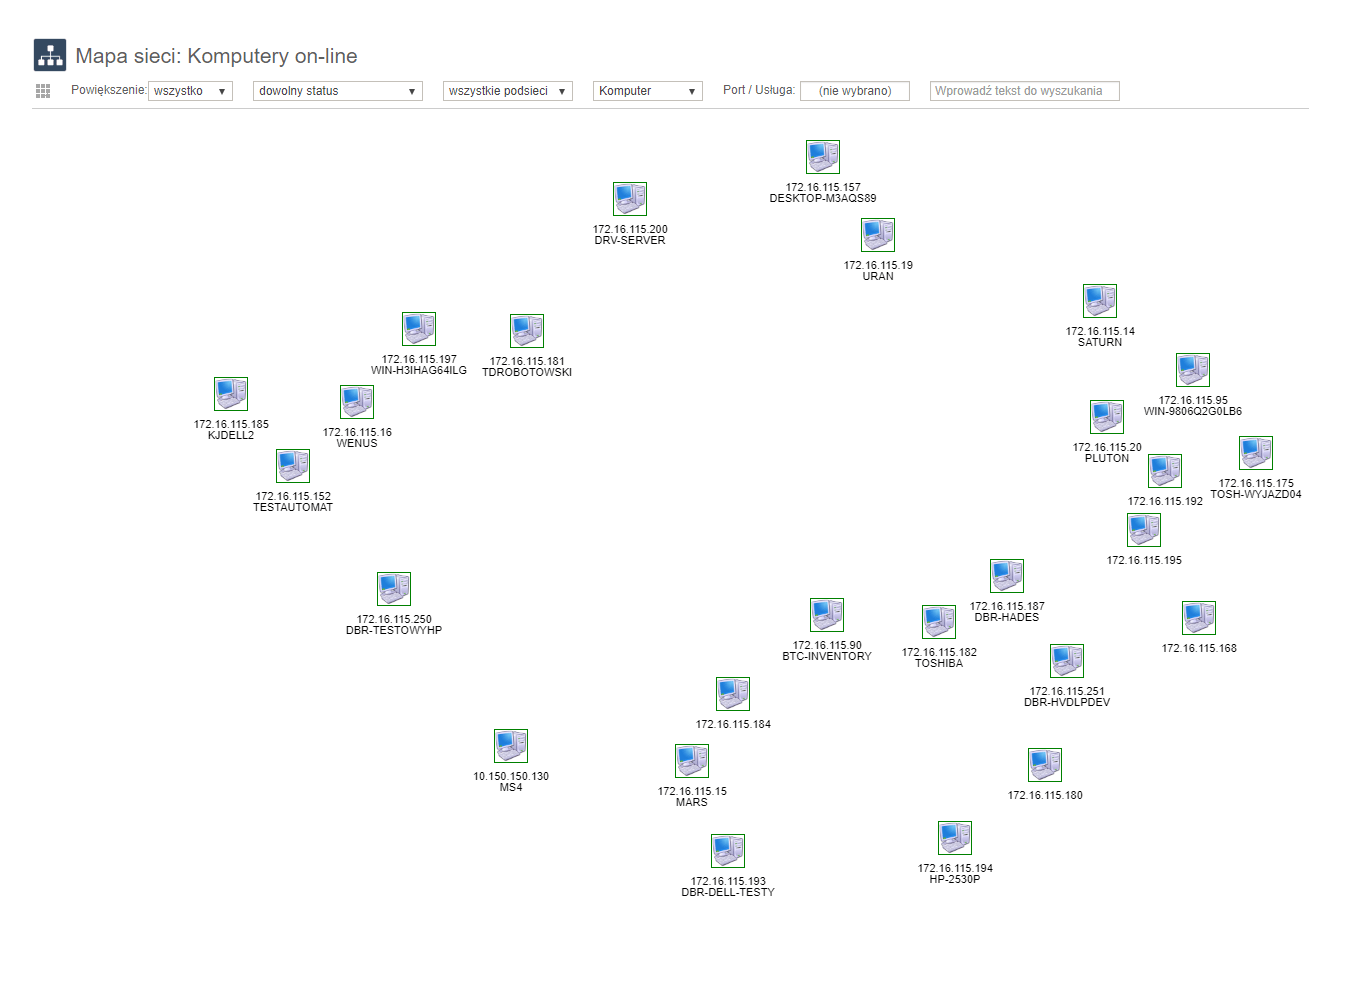The height and width of the screenshot is (994, 1348).
Task: Select the DBR-HVDLPDEV computer icon
Action: (1067, 661)
